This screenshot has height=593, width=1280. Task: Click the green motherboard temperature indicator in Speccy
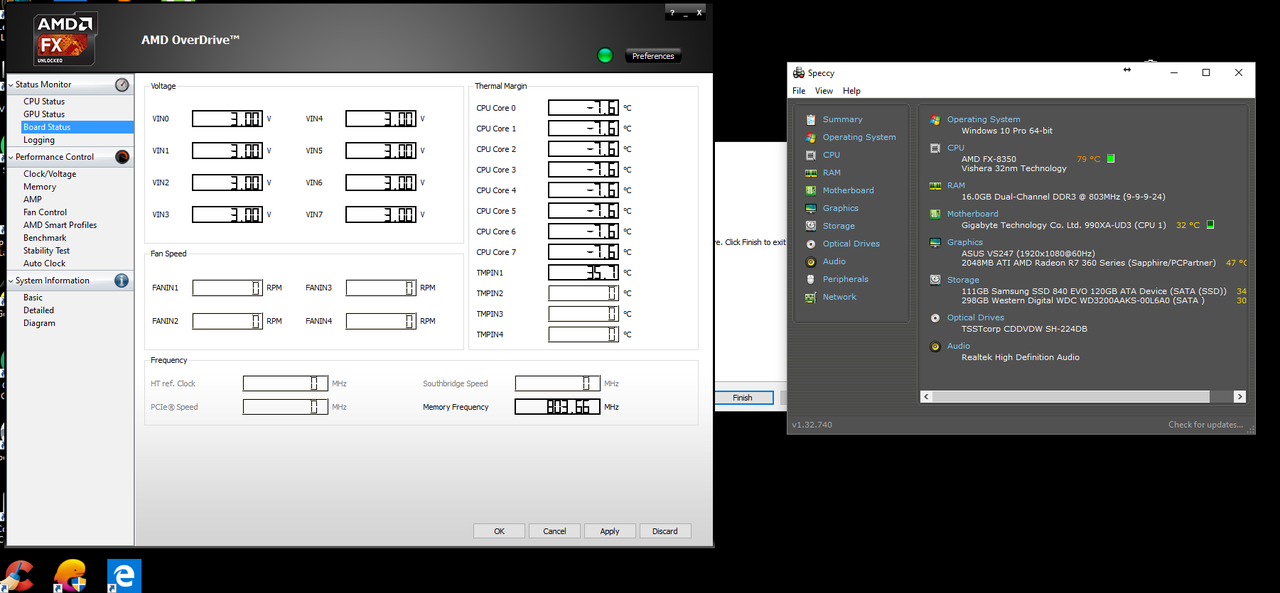click(1211, 225)
